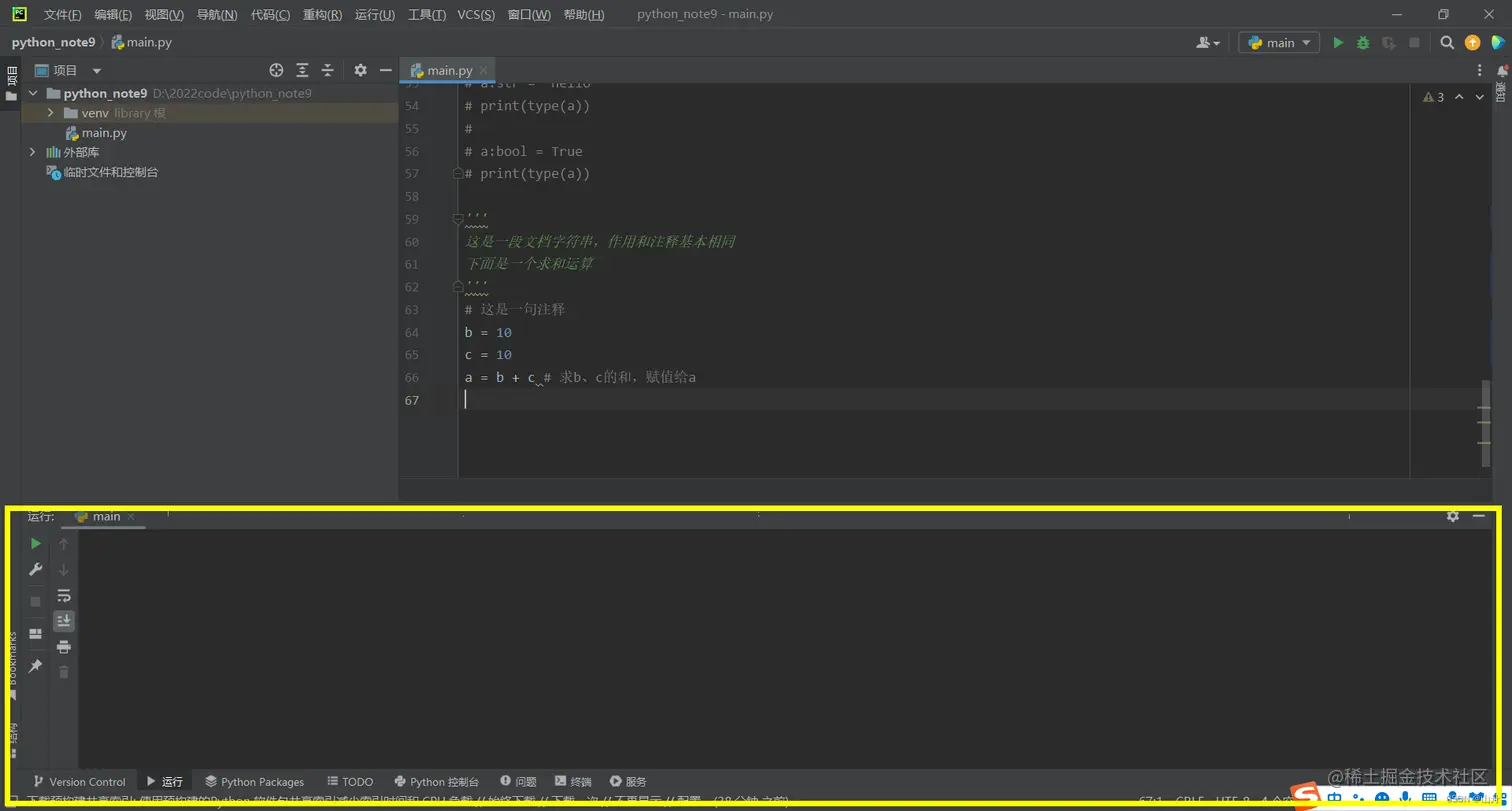Image resolution: width=1512 pixels, height=811 pixels.
Task: Open the Python Packages tool window
Action: (254, 781)
